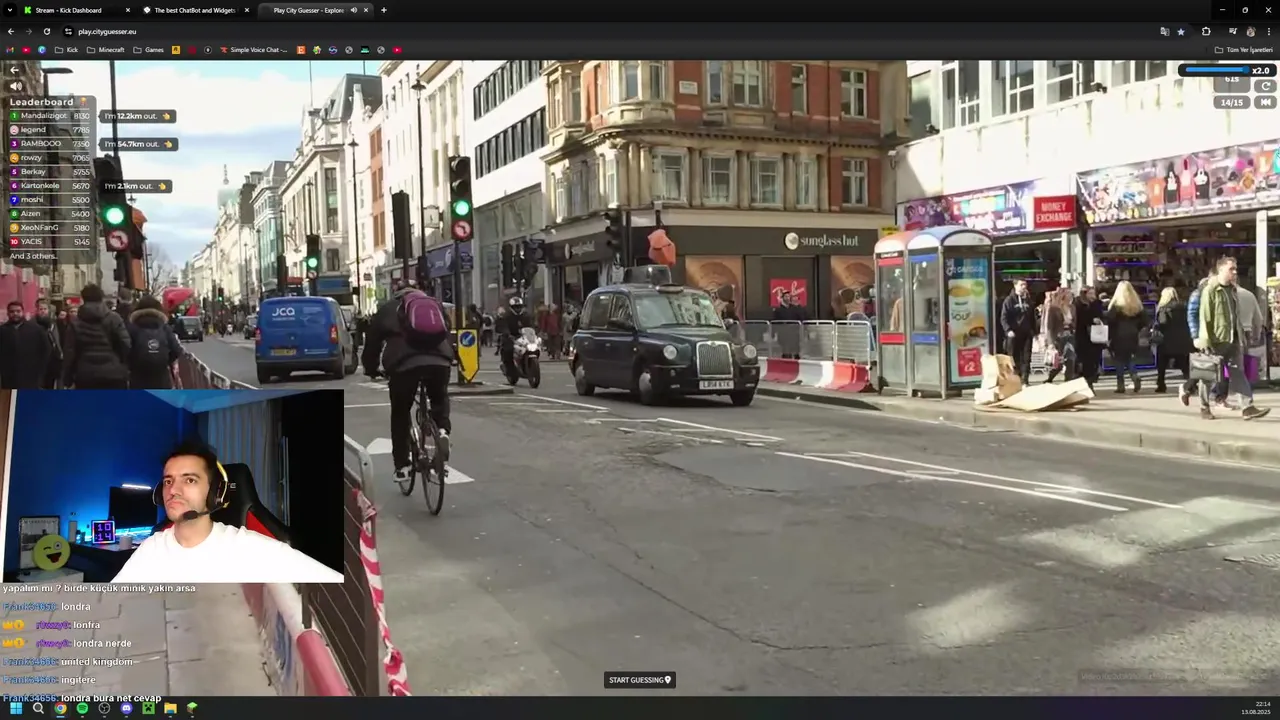
Task: Open the Windows Start menu
Action: pyautogui.click(x=16, y=708)
